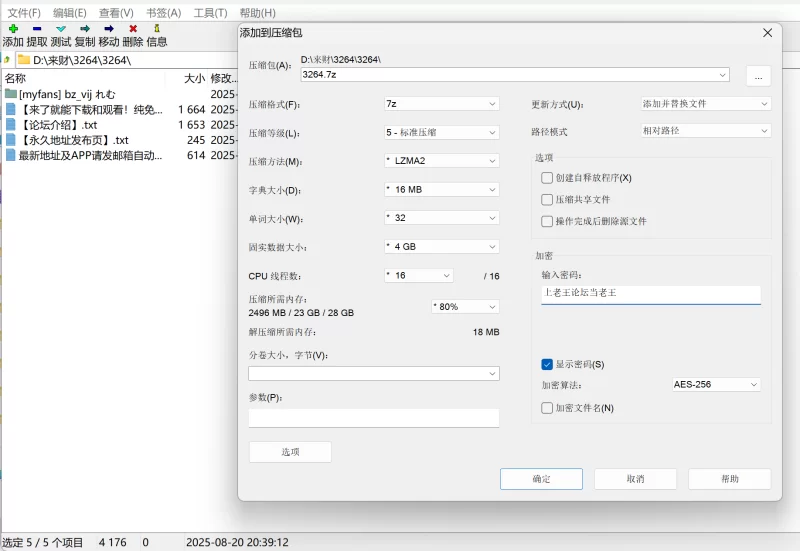
Task: Click the 参数(P) input field
Action: [374, 418]
